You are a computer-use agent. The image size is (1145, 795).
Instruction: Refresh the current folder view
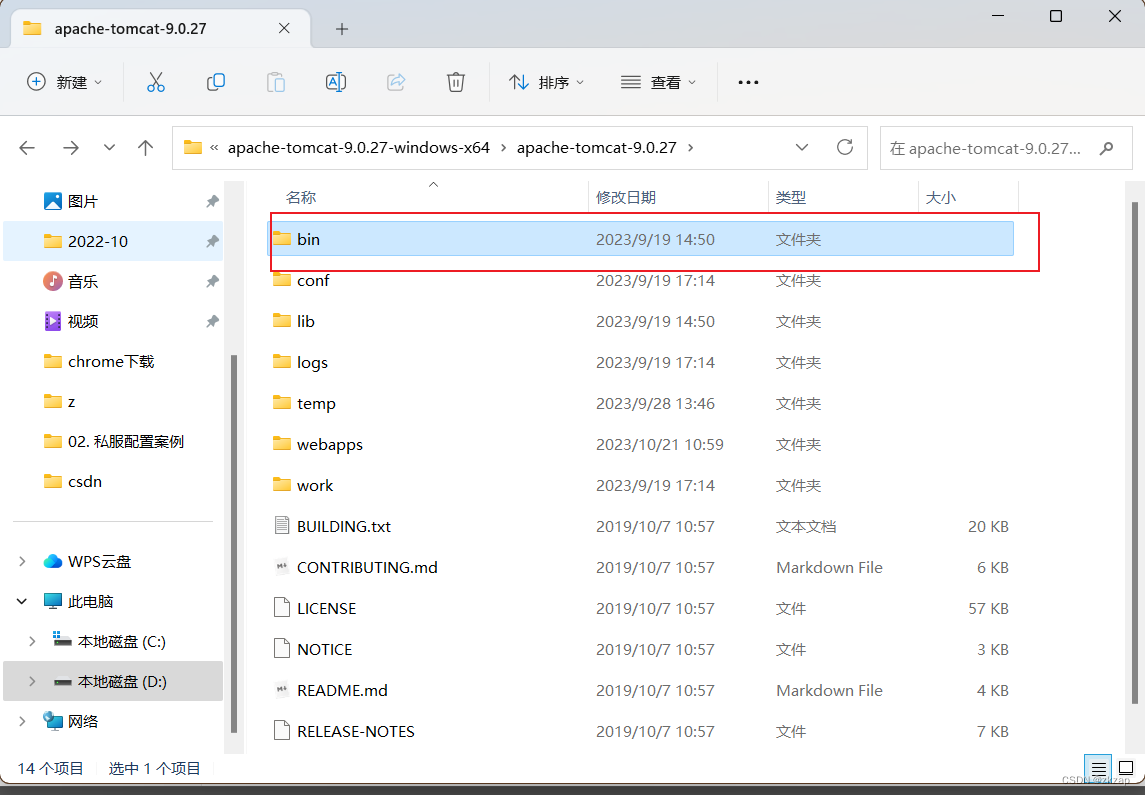coord(845,147)
